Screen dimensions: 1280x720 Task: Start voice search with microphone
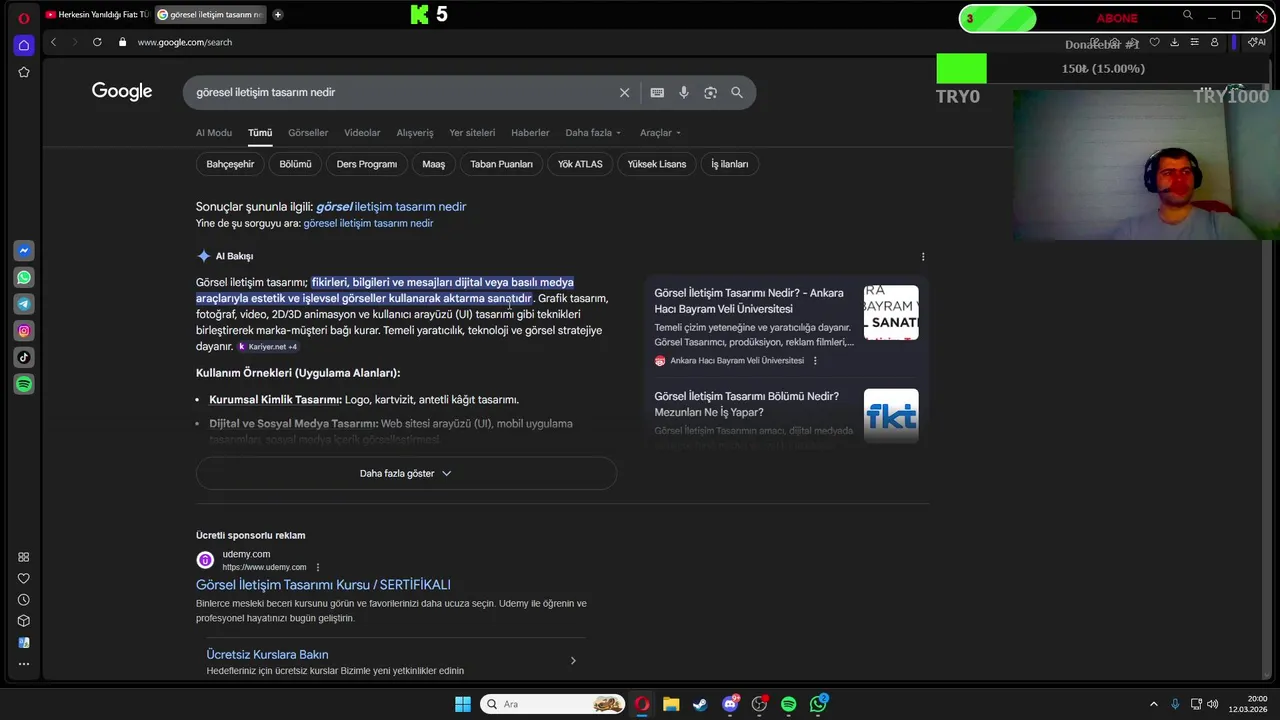[x=684, y=92]
